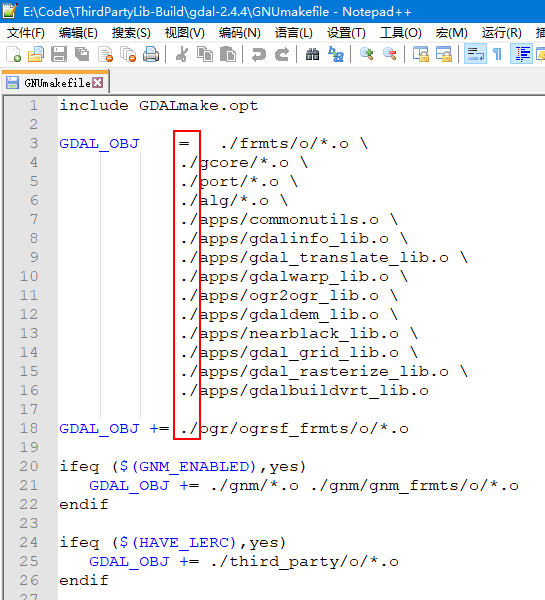This screenshot has width=545, height=600.
Task: Click 'apps/ogr2ogr_lib.o' text
Action: [x=289, y=295]
